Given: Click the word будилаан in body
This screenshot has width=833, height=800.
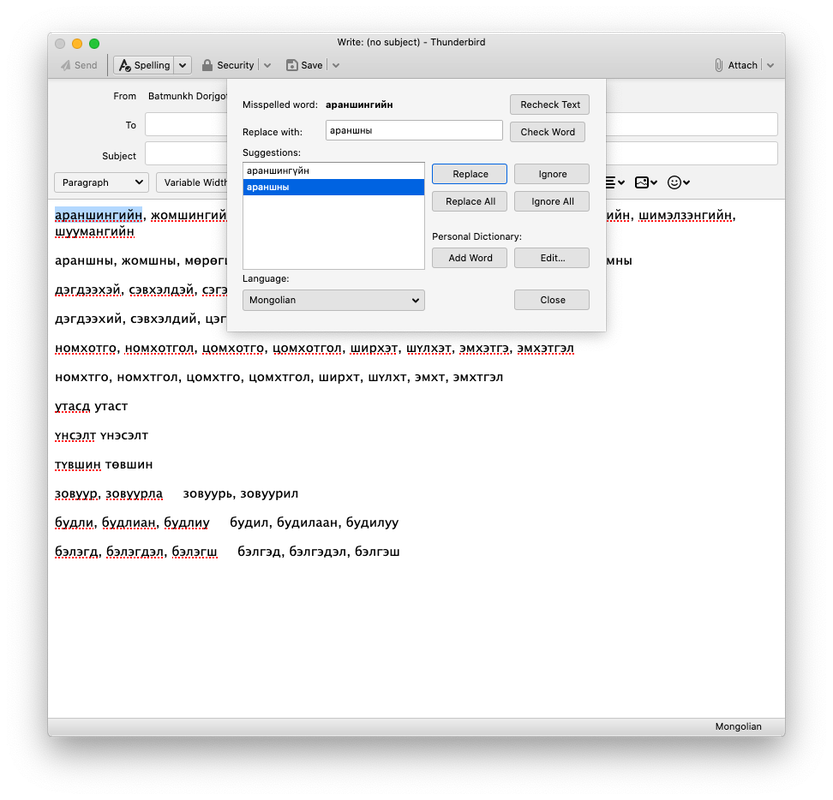Looking at the screenshot, I should point(307,523).
